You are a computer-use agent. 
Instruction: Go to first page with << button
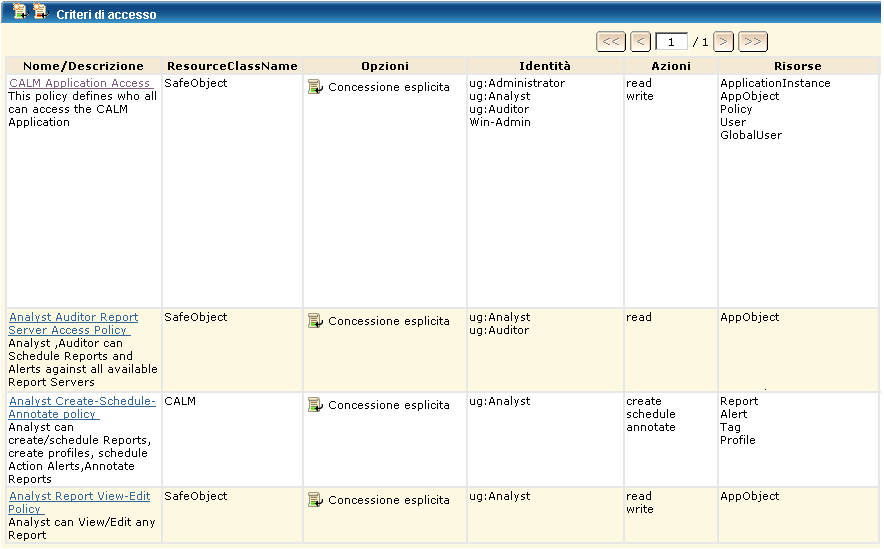click(611, 42)
